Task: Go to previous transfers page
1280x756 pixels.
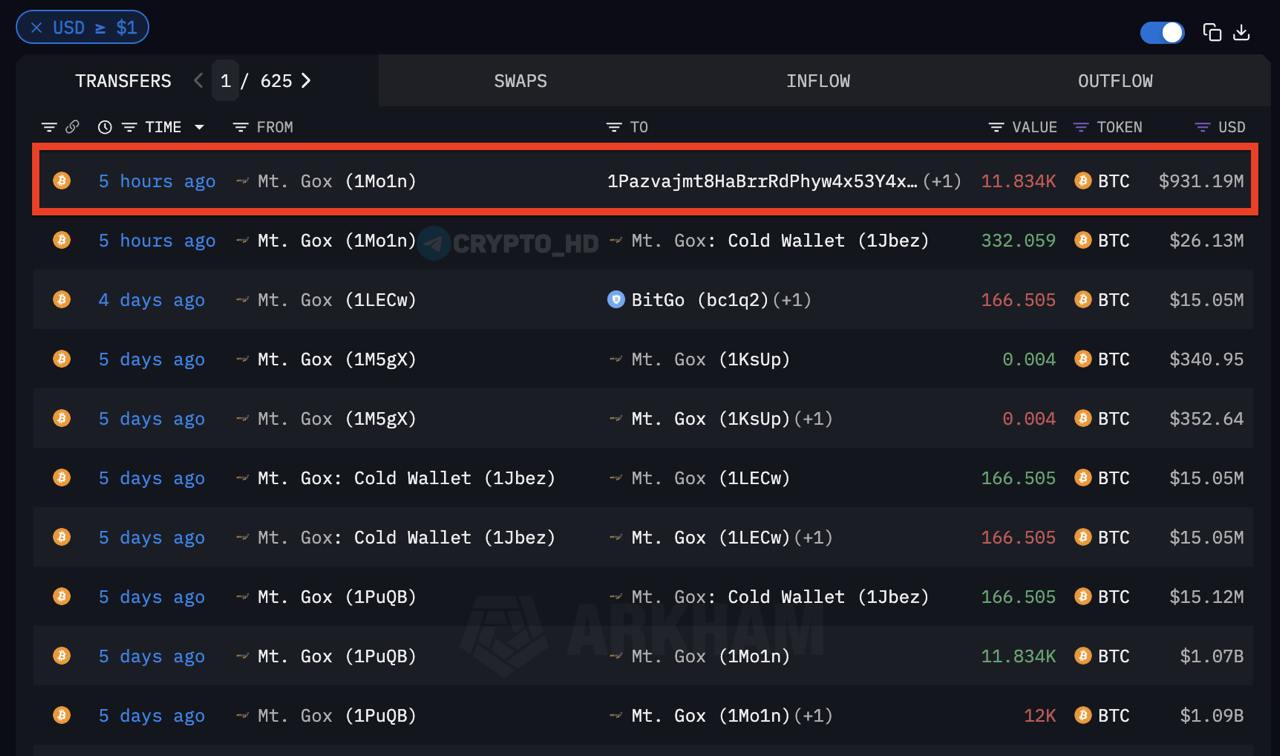Action: tap(198, 81)
